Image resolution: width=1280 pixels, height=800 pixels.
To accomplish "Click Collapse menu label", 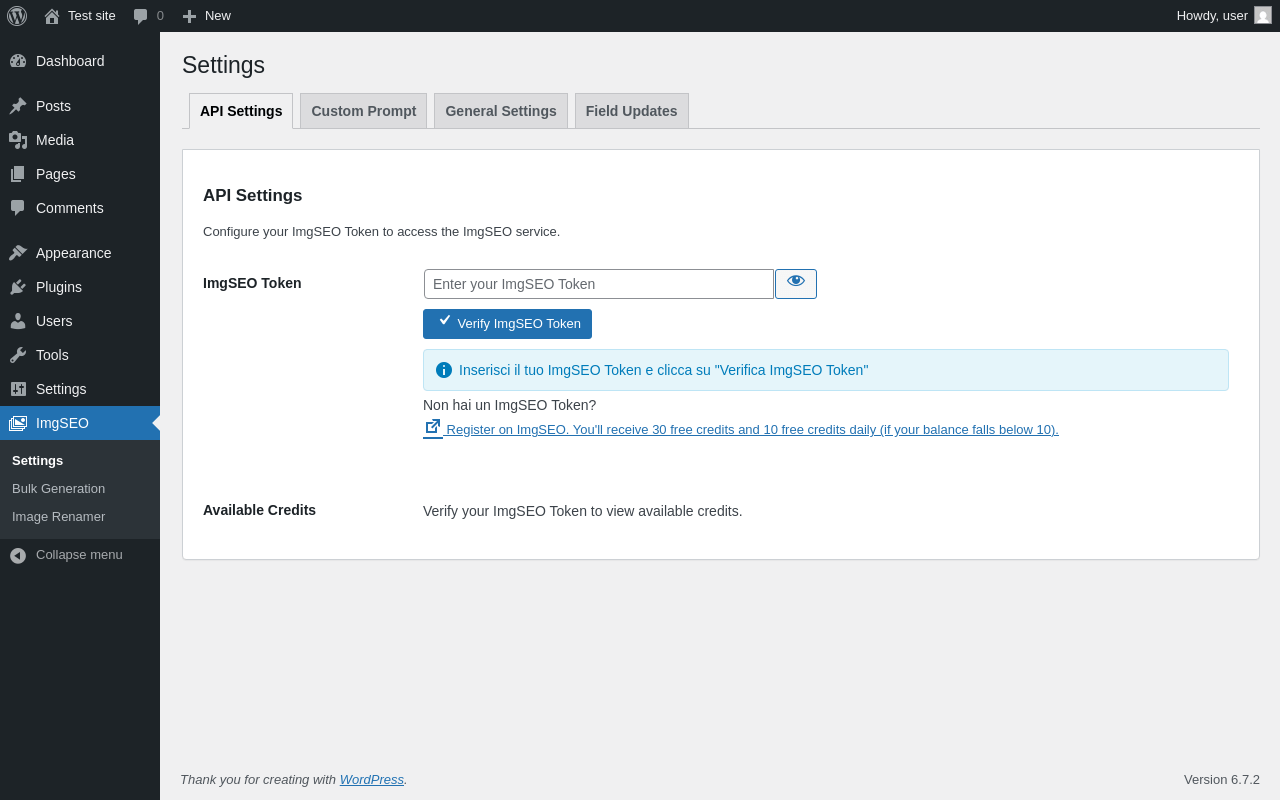I will coord(79,555).
